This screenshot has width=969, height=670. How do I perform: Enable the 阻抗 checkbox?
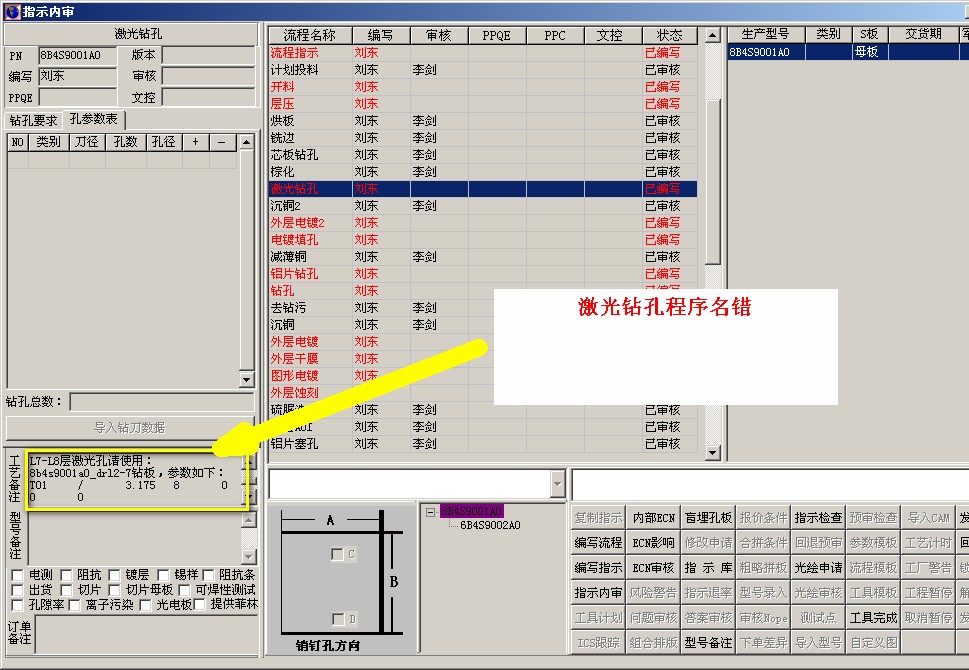pos(66,575)
